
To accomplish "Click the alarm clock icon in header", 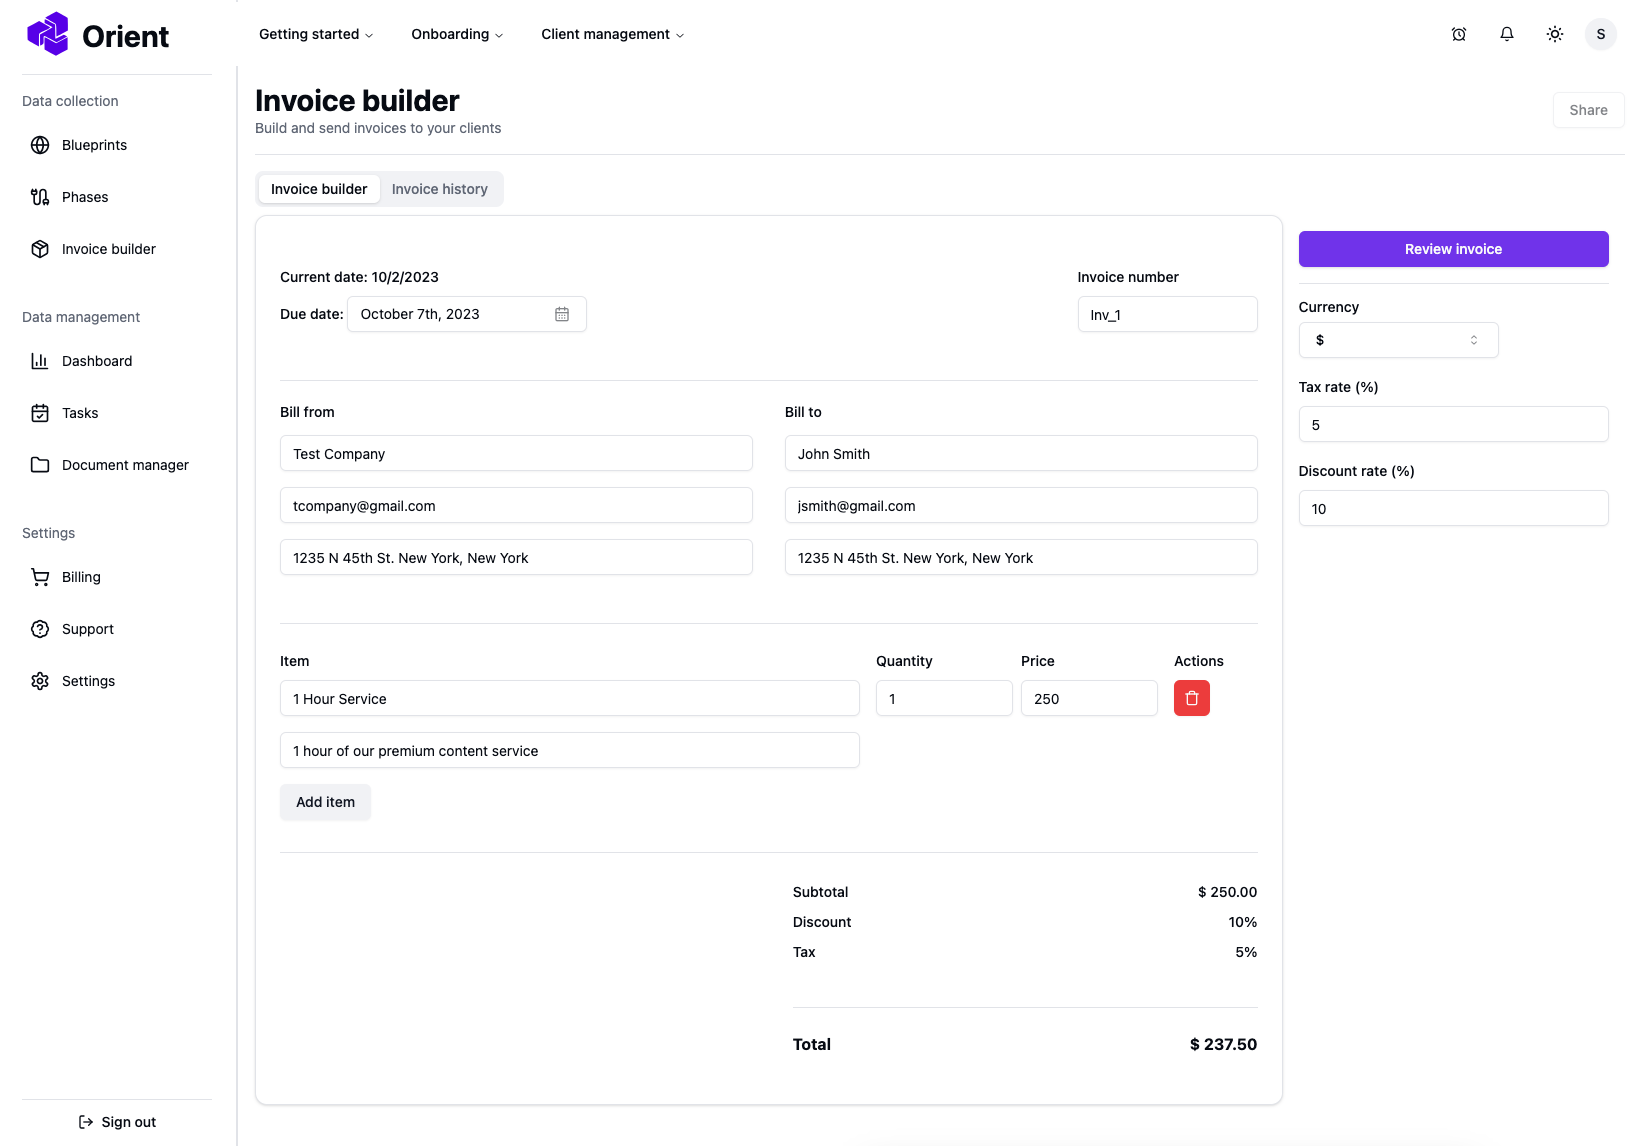I will (x=1459, y=34).
